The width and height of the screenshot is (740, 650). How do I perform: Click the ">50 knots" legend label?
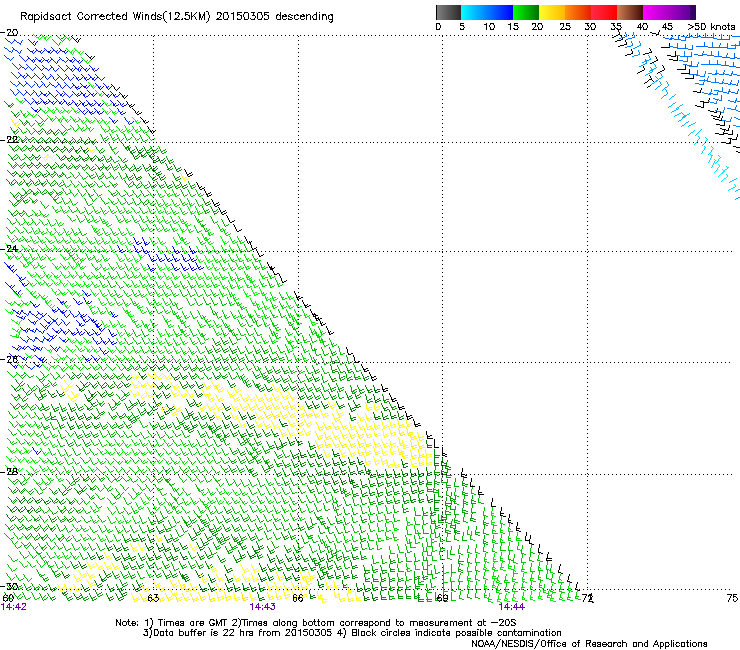coord(711,27)
